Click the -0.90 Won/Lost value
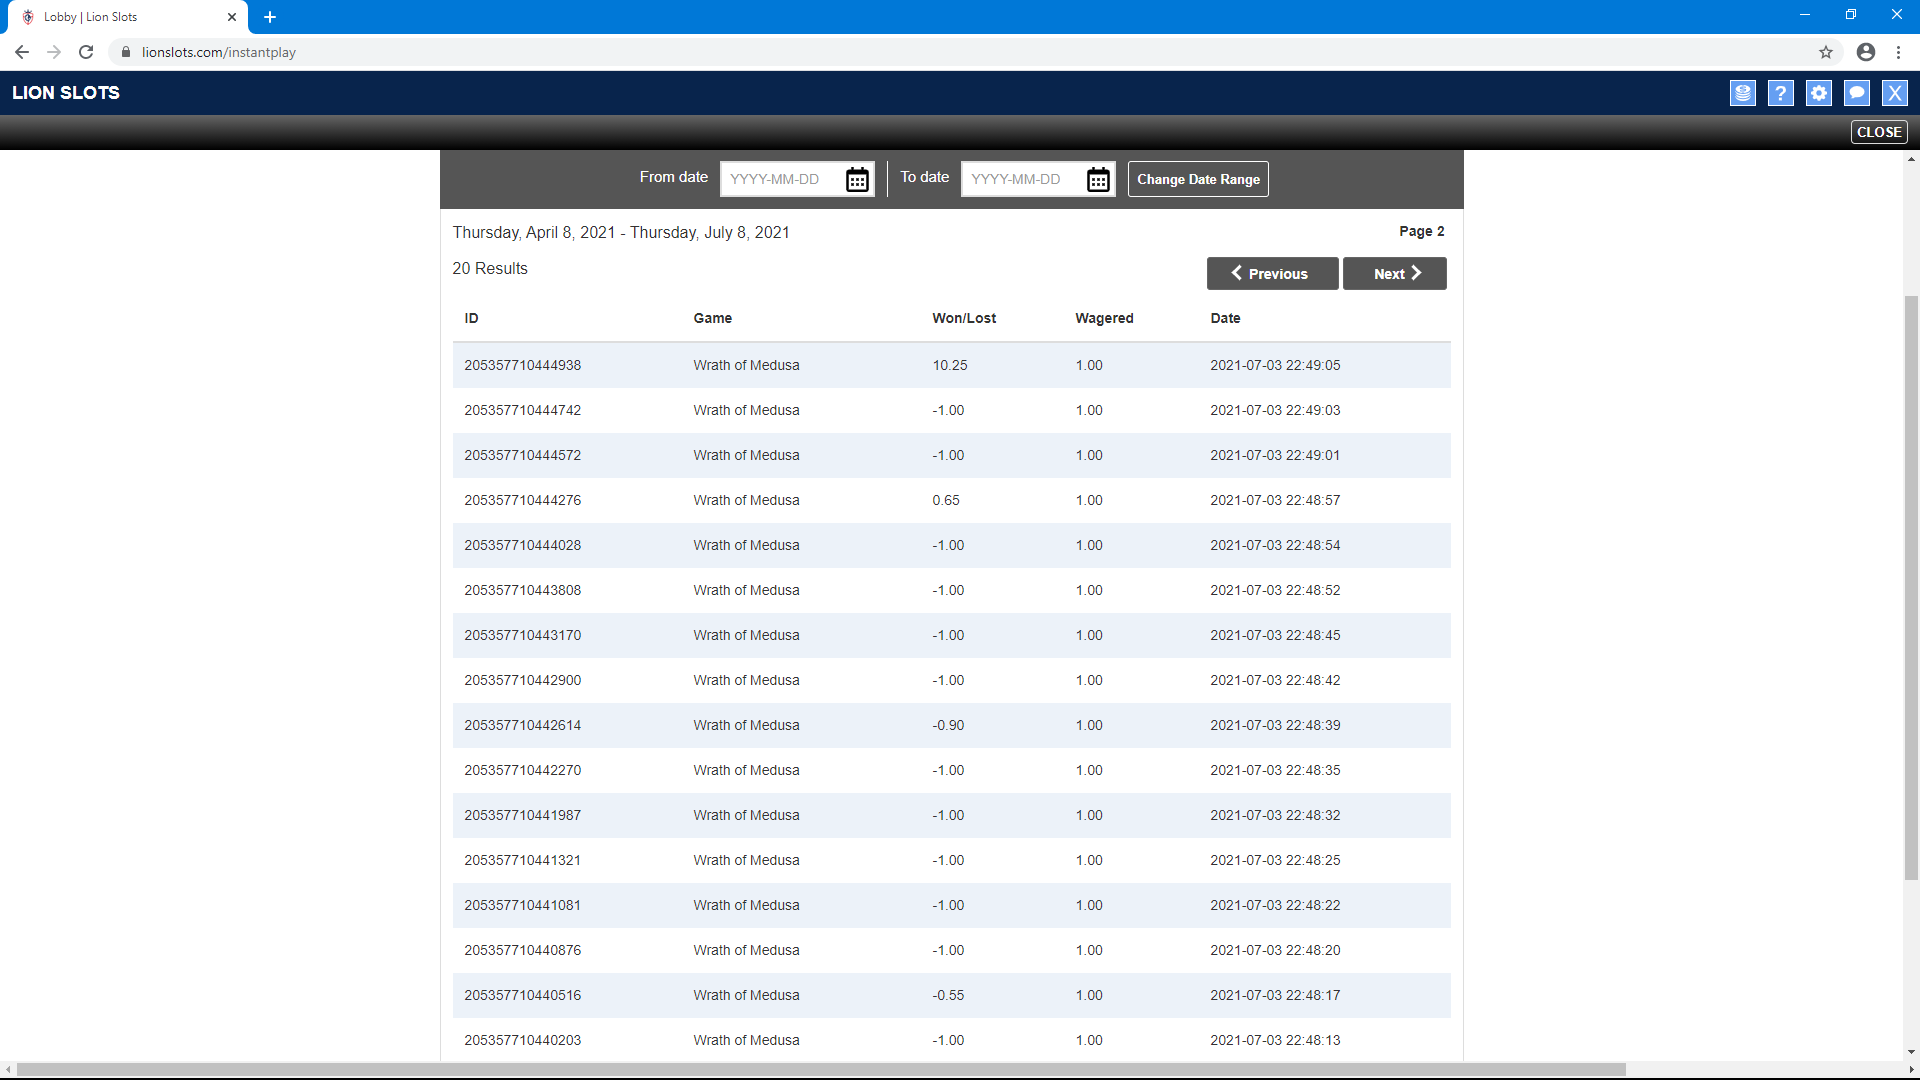Image resolution: width=1920 pixels, height=1080 pixels. (x=948, y=725)
